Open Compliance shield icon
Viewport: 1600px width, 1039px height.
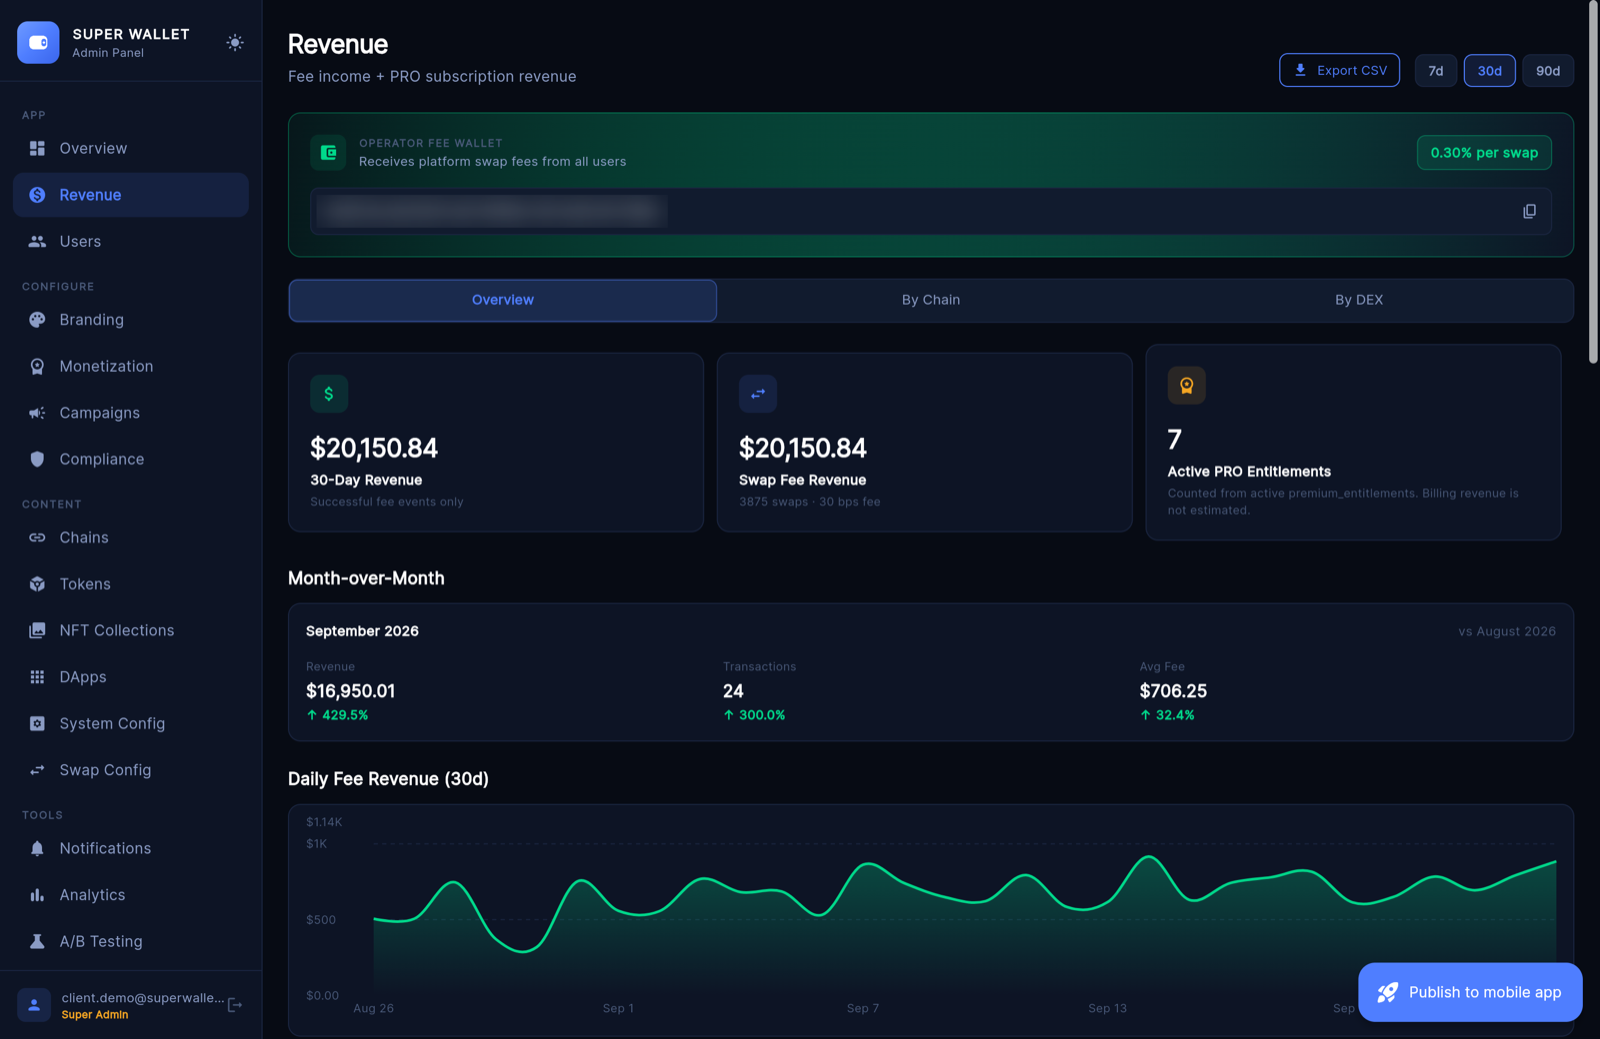coord(37,459)
